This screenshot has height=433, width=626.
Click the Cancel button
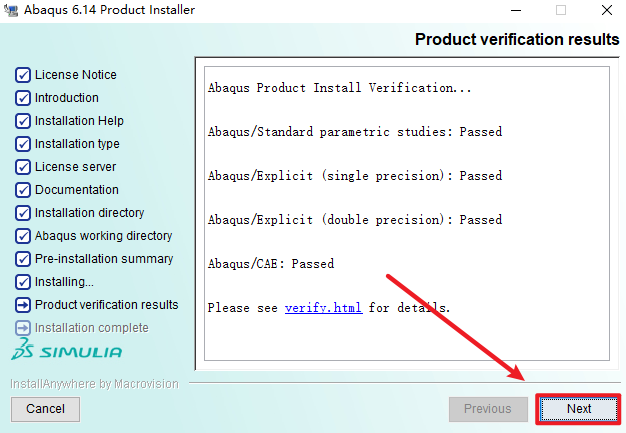coord(45,409)
